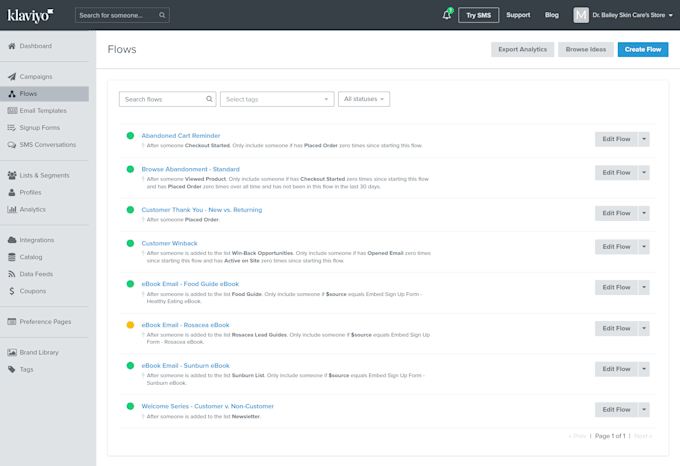This screenshot has width=680, height=466.
Task: Go to Campaigns in the sidebar
Action: click(x=36, y=77)
